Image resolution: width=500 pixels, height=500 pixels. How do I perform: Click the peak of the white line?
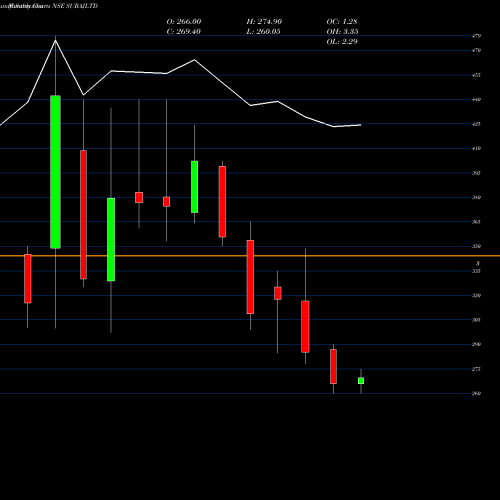click(x=55, y=40)
